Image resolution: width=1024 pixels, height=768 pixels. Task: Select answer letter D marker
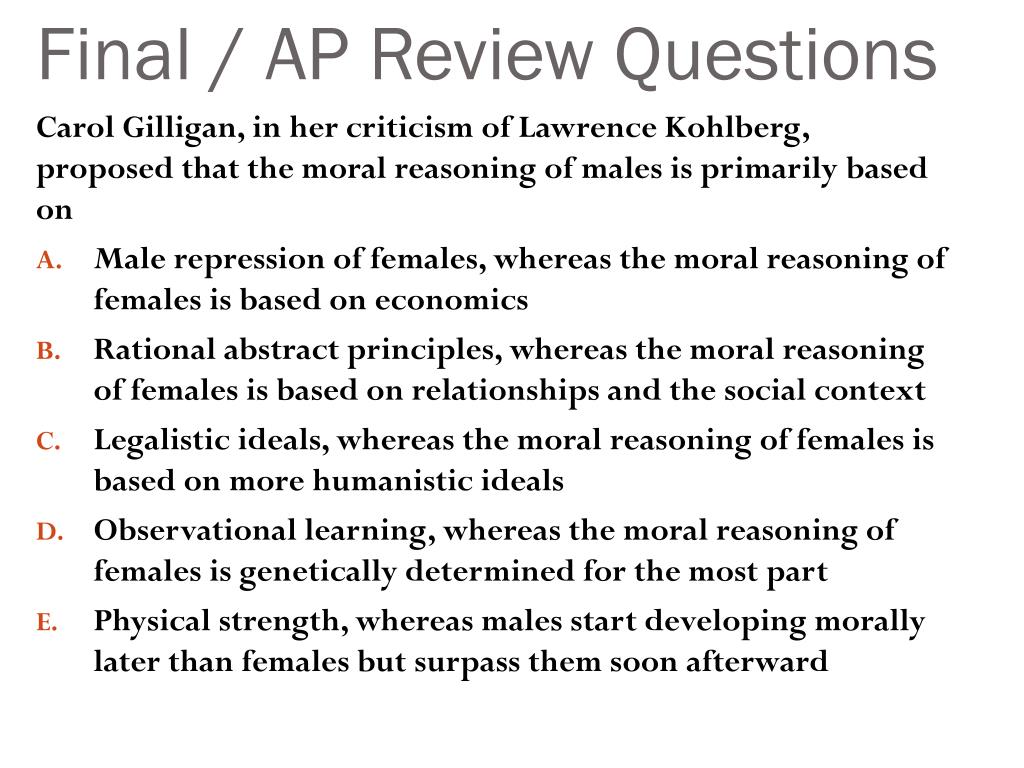tap(50, 532)
